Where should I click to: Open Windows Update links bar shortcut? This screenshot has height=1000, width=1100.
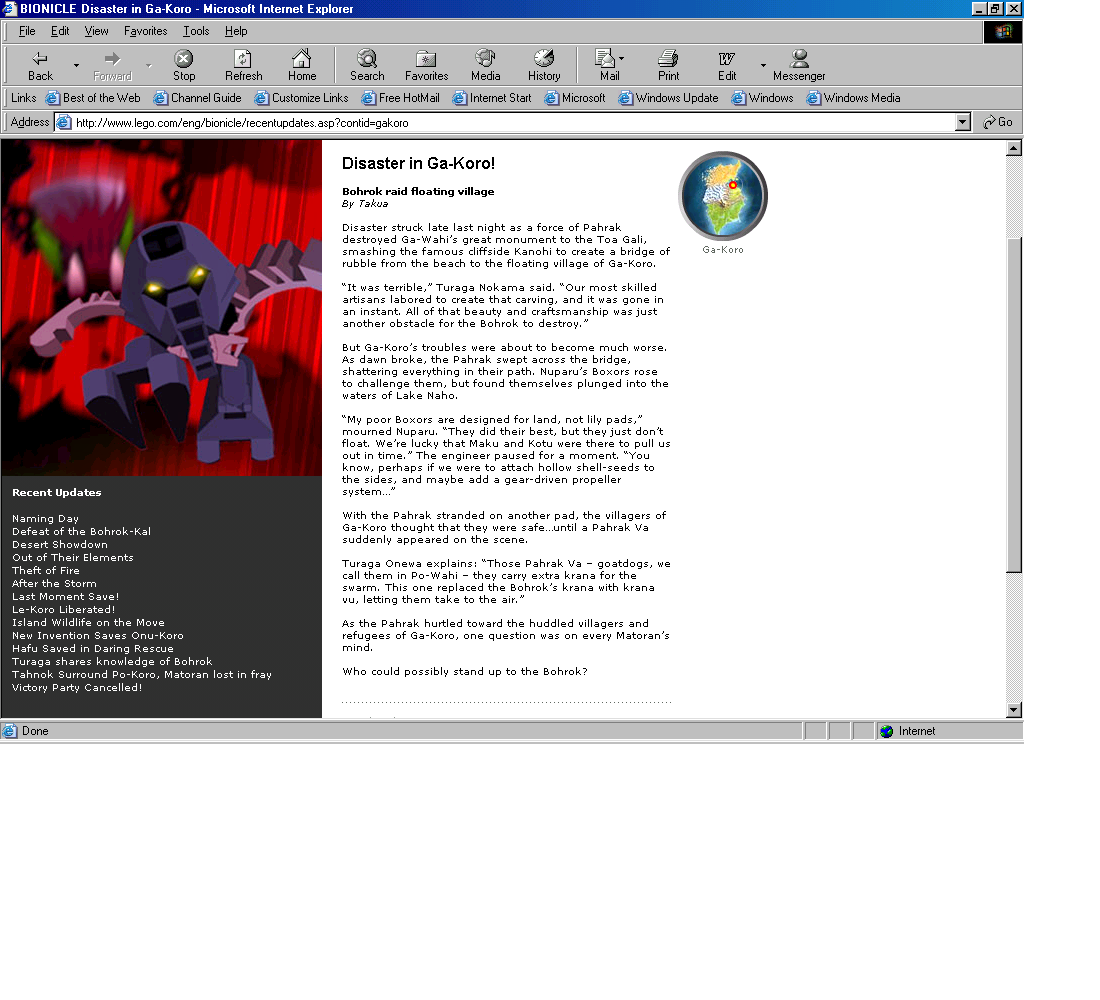[668, 98]
